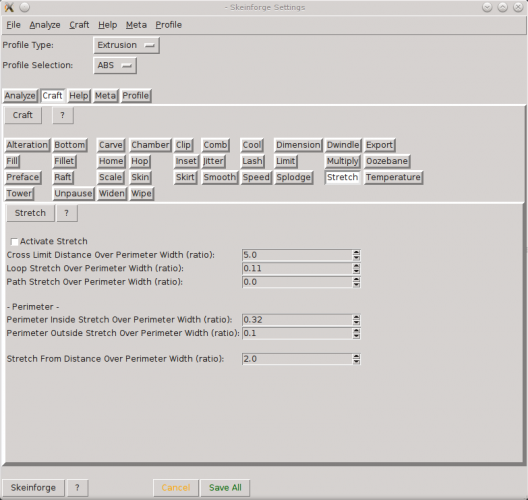Screen dimensions: 528x500
Task: Enable the Activate Stretch checkbox
Action: click(x=14, y=242)
